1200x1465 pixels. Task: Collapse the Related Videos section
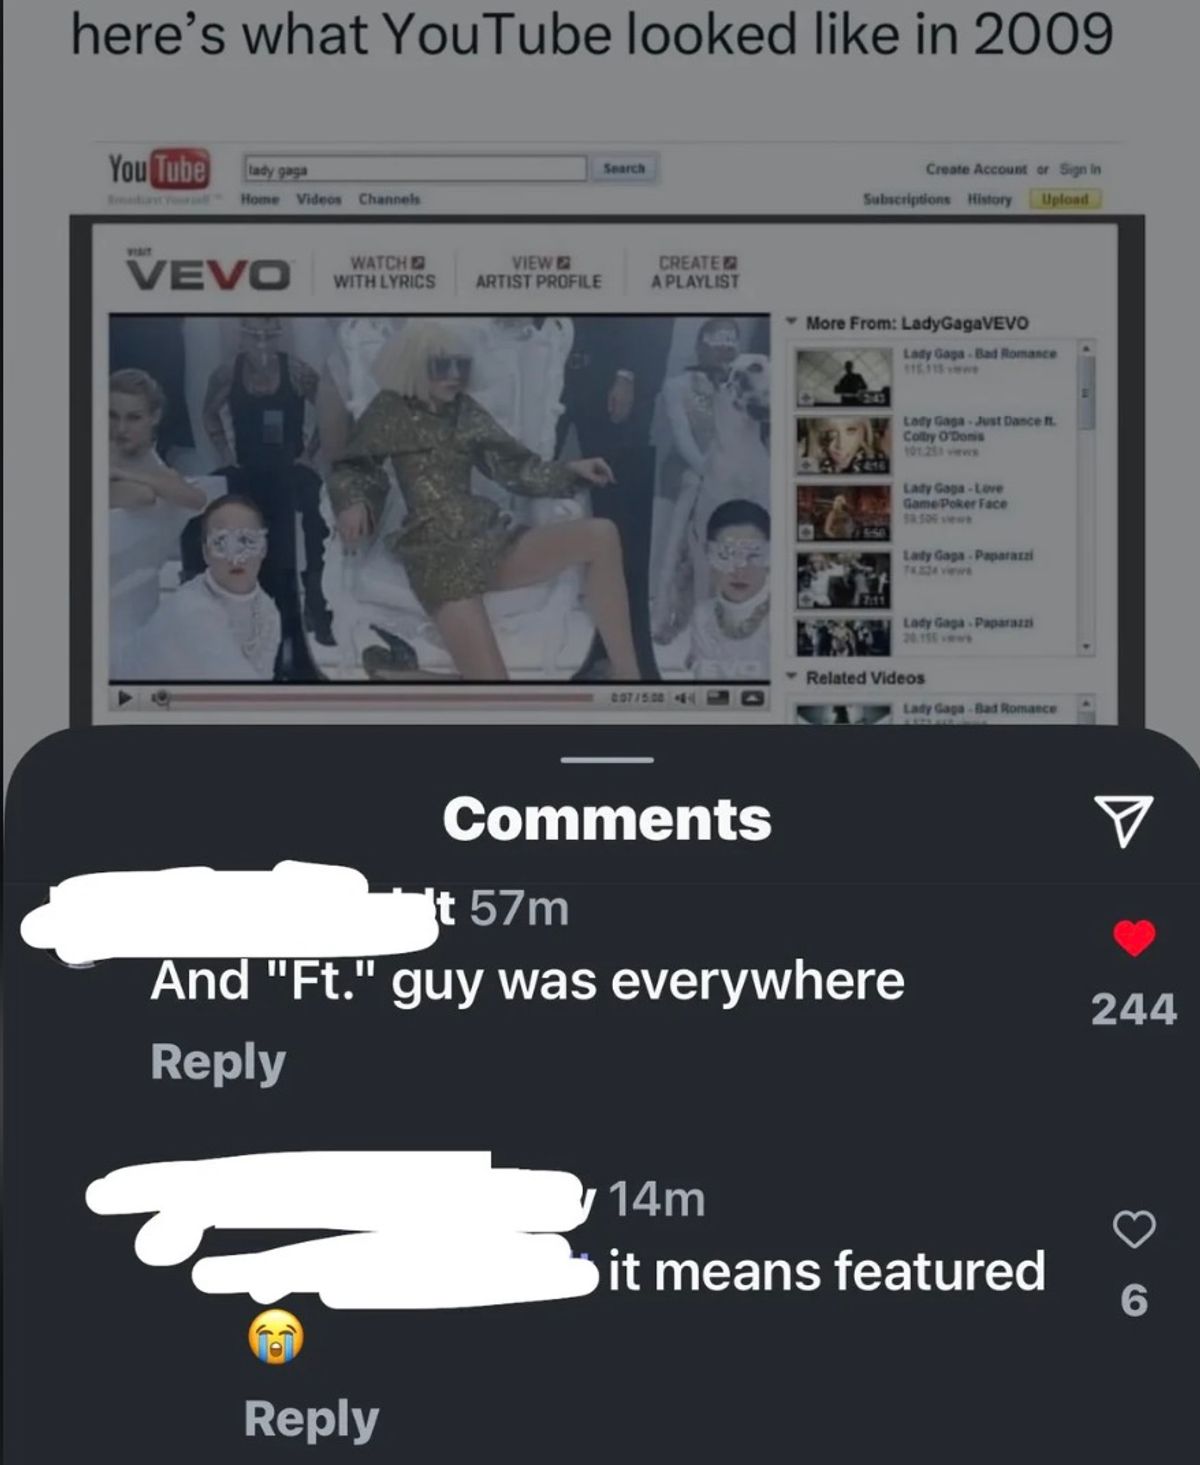click(x=791, y=677)
